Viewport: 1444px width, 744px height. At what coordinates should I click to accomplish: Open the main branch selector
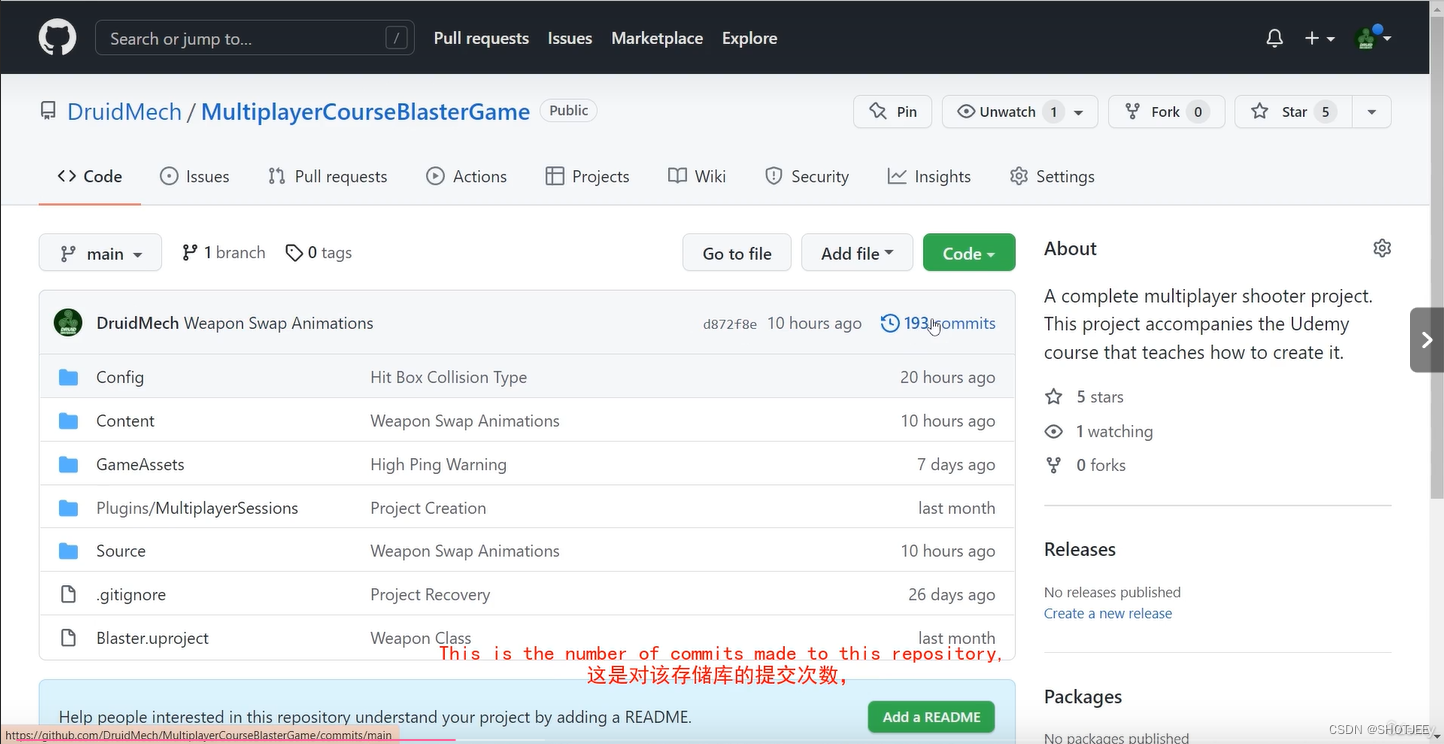click(100, 253)
